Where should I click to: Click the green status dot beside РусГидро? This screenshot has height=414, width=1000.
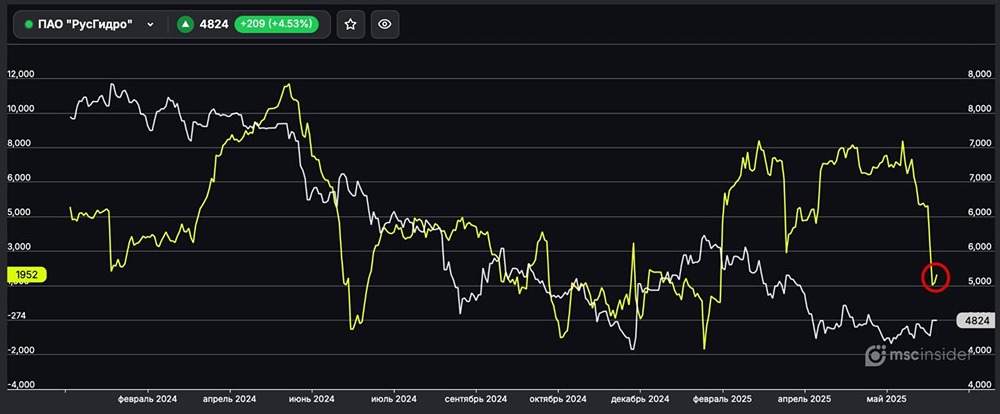point(28,25)
